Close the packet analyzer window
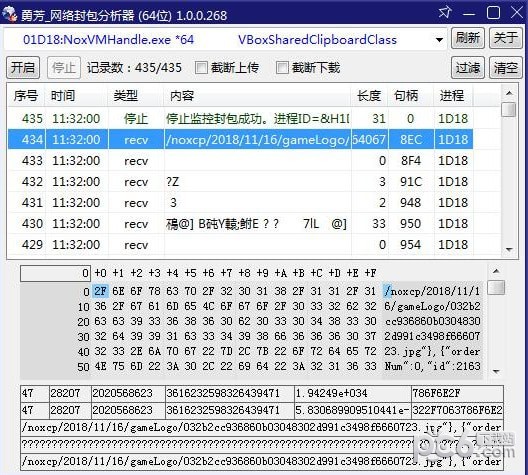This screenshot has height=475, width=528. tap(517, 13)
